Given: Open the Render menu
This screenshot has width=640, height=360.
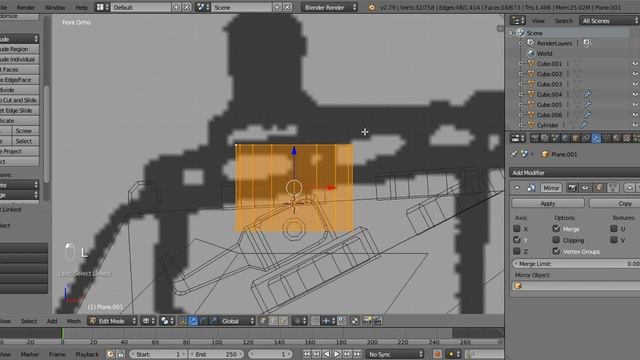Looking at the screenshot, I should [26, 7].
